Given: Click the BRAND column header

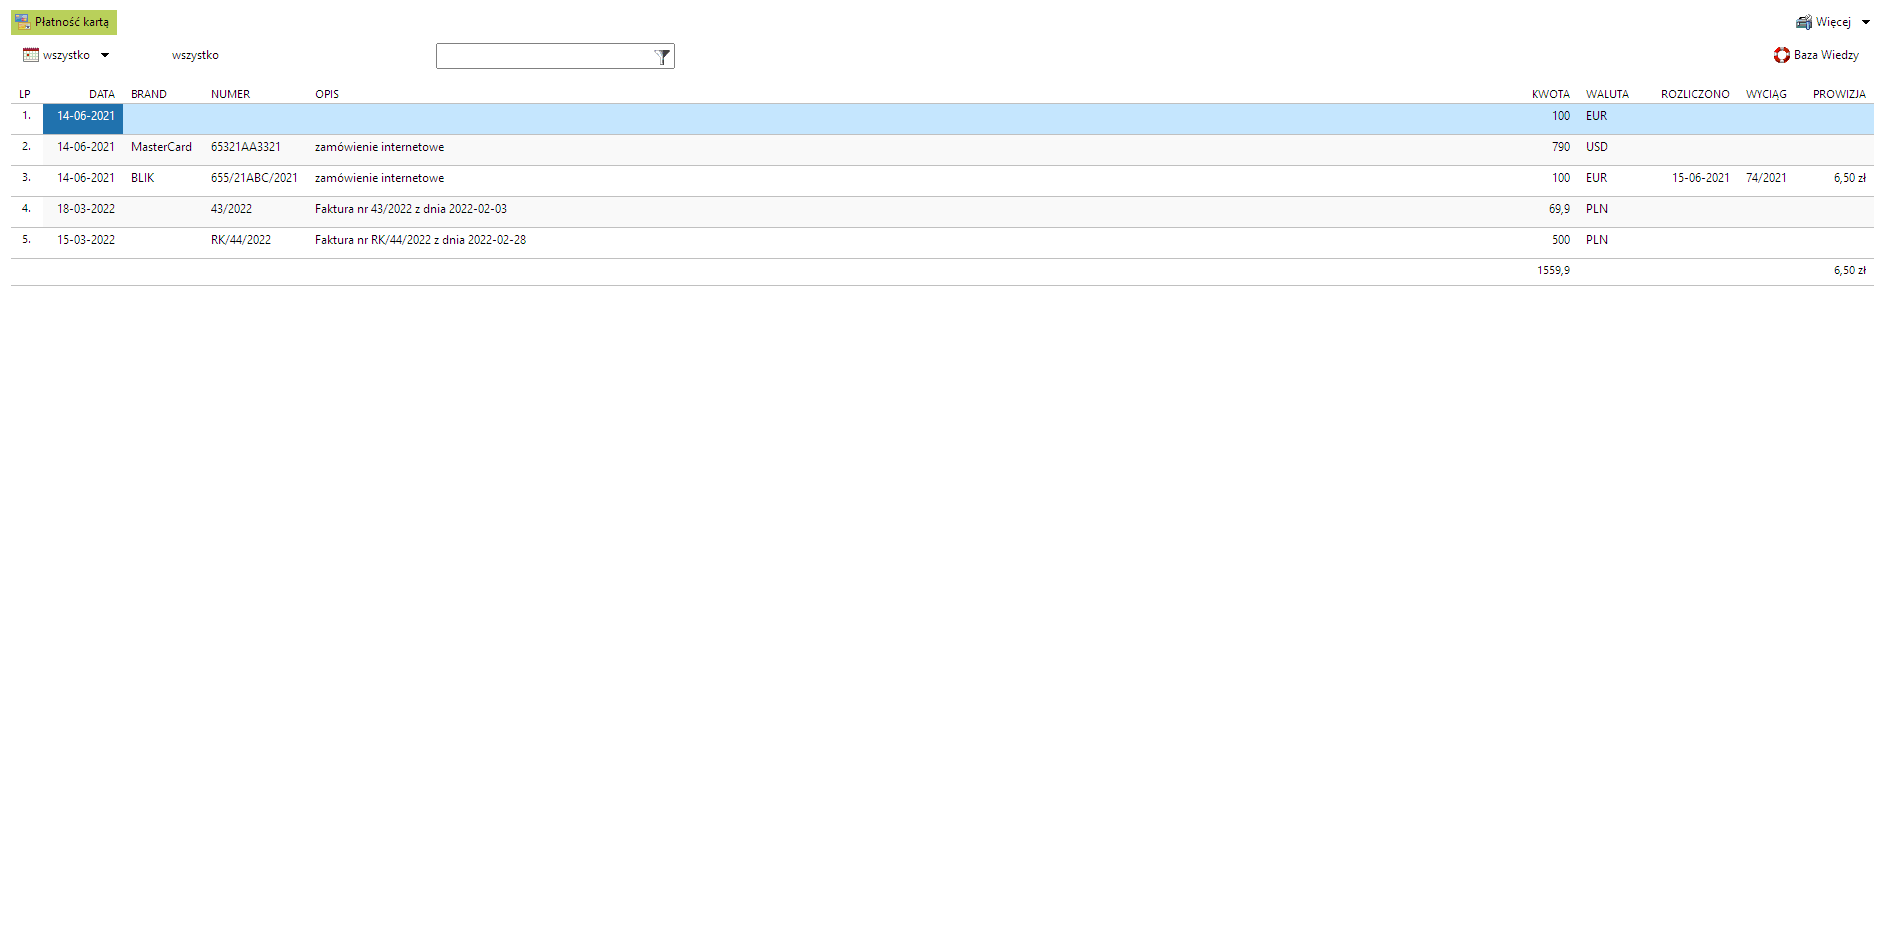Looking at the screenshot, I should click(x=149, y=94).
